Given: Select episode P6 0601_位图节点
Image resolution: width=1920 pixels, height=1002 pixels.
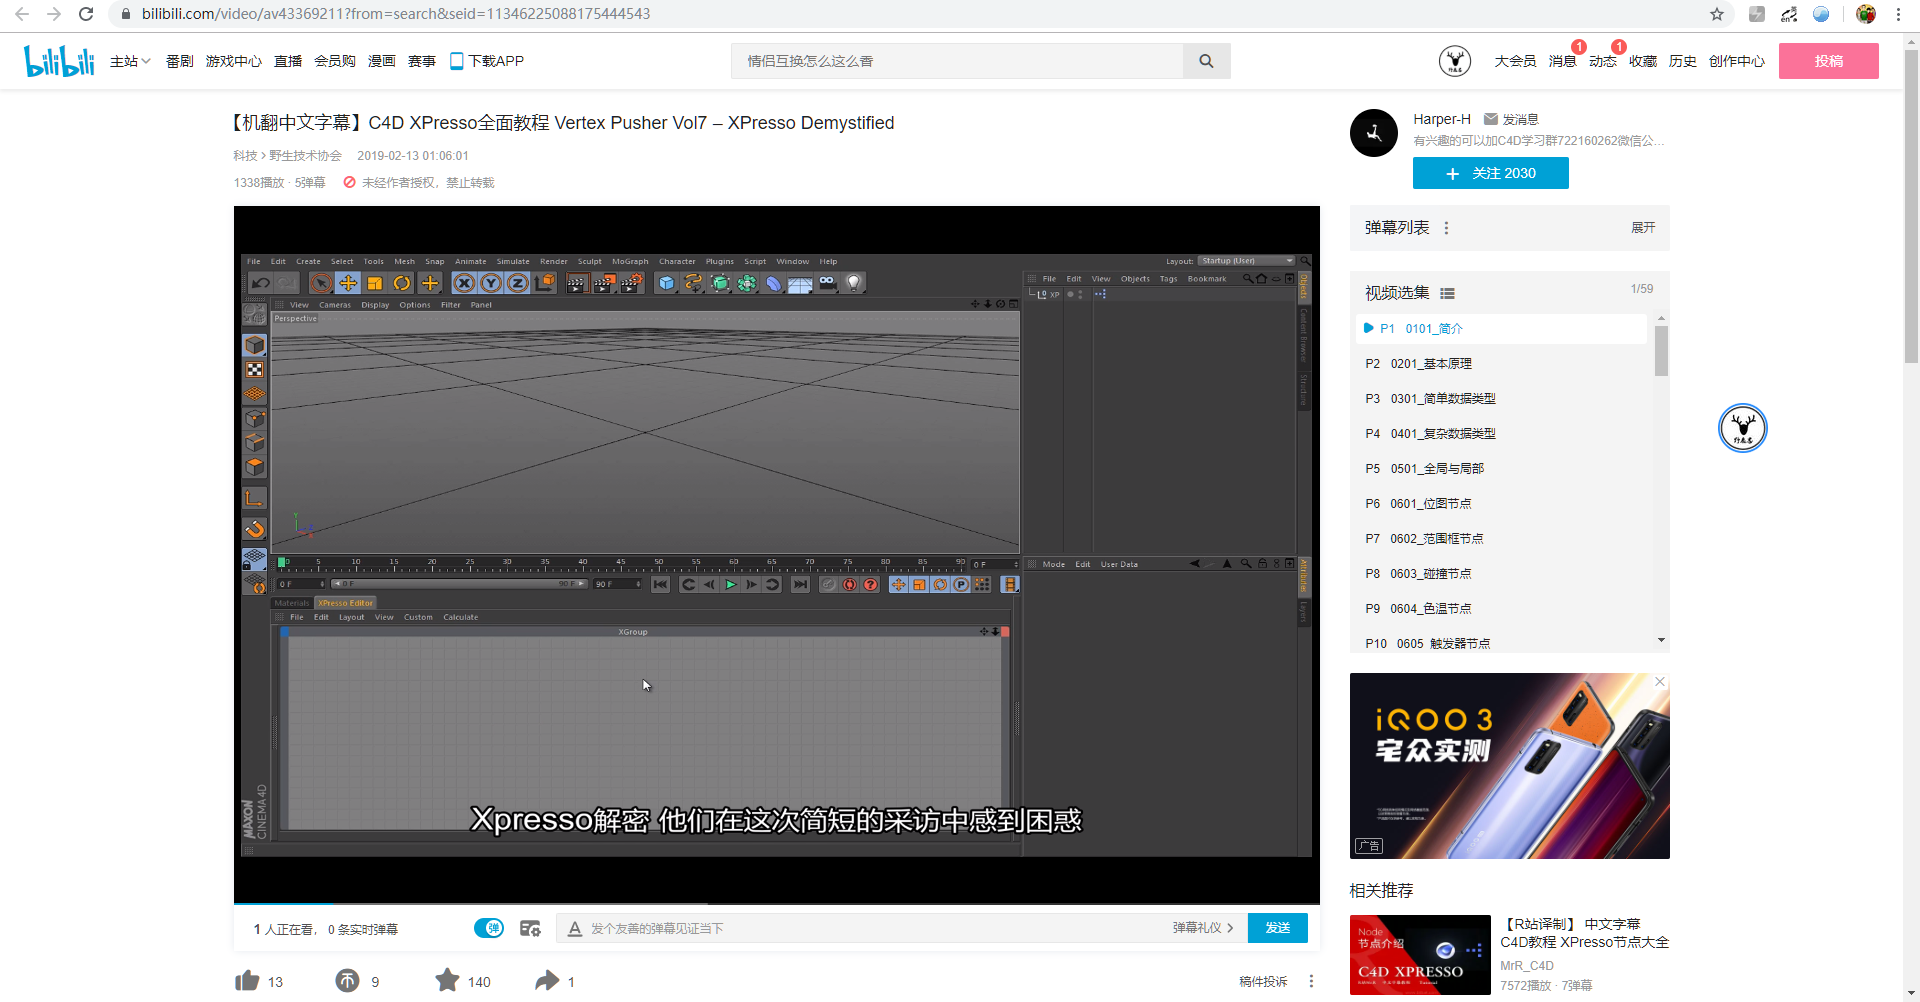Looking at the screenshot, I should pyautogui.click(x=1502, y=504).
